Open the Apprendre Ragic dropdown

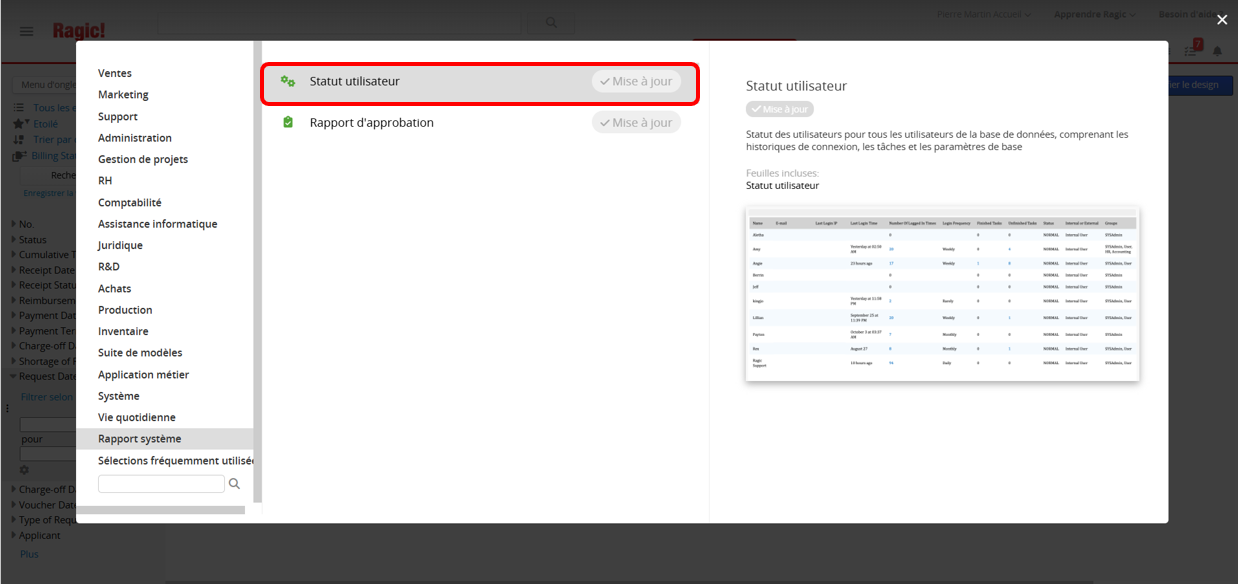[x=1094, y=14]
